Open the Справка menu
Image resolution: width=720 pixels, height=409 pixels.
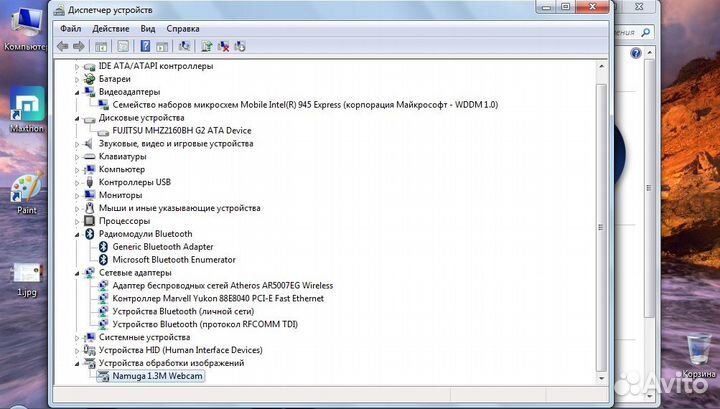pos(183,28)
